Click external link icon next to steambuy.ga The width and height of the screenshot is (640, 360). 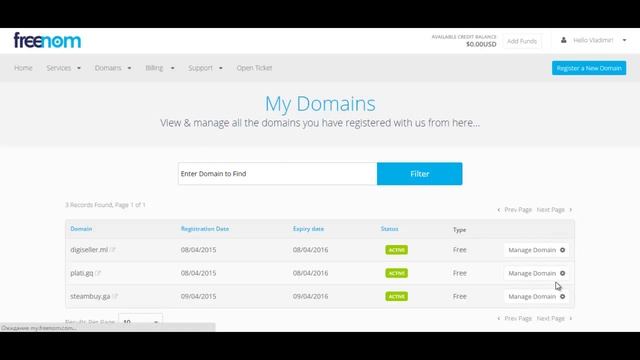coord(115,296)
